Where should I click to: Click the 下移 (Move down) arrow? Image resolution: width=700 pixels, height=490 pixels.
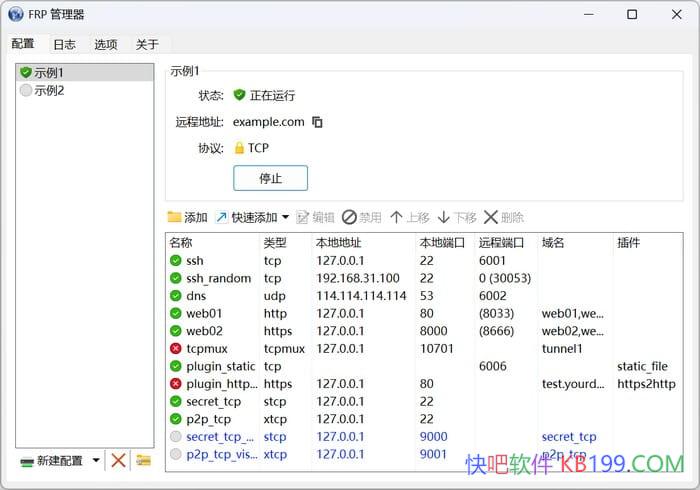point(444,217)
